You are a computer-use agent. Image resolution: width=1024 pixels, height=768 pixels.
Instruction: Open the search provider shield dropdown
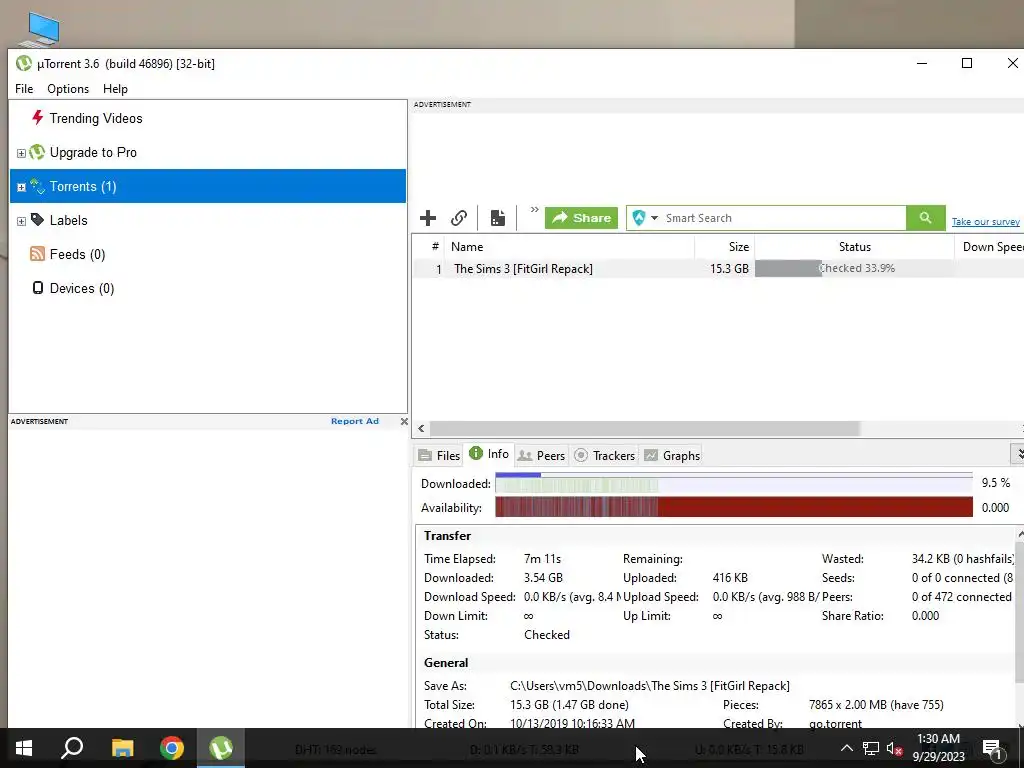[x=645, y=218]
